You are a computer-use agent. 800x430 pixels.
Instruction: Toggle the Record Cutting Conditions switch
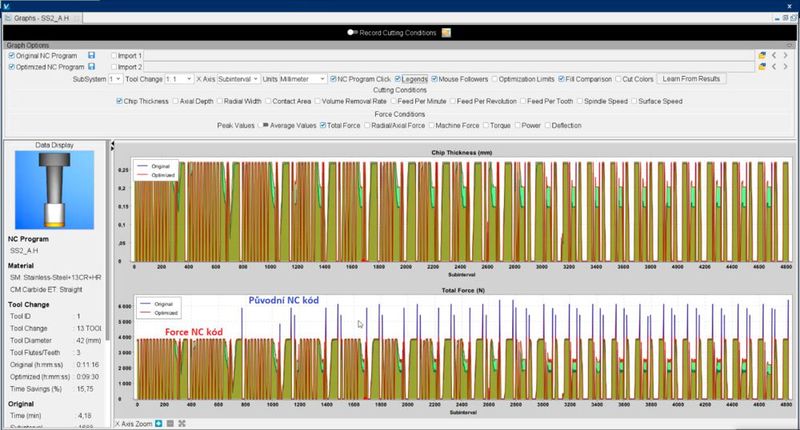pyautogui.click(x=353, y=32)
